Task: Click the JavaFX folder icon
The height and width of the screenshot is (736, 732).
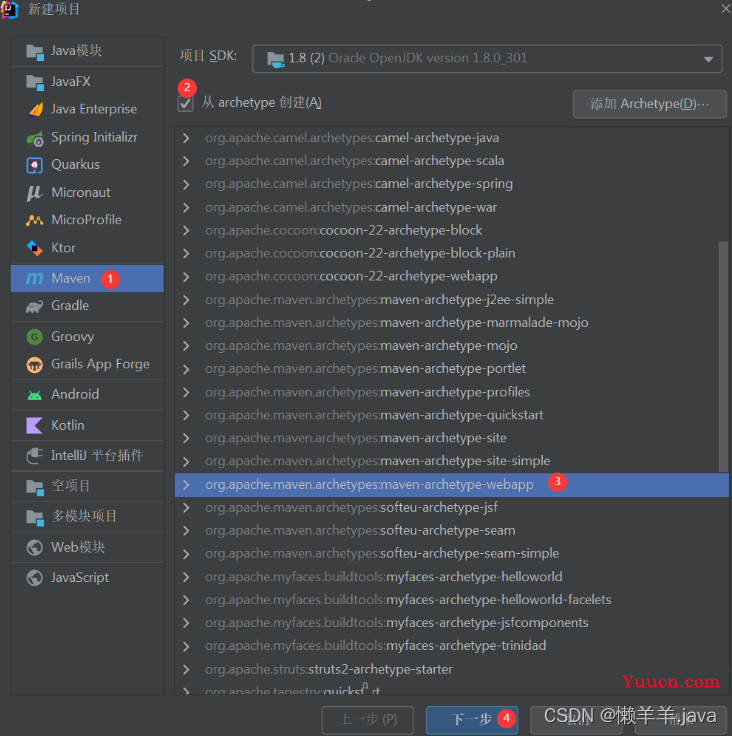Action: [x=35, y=82]
